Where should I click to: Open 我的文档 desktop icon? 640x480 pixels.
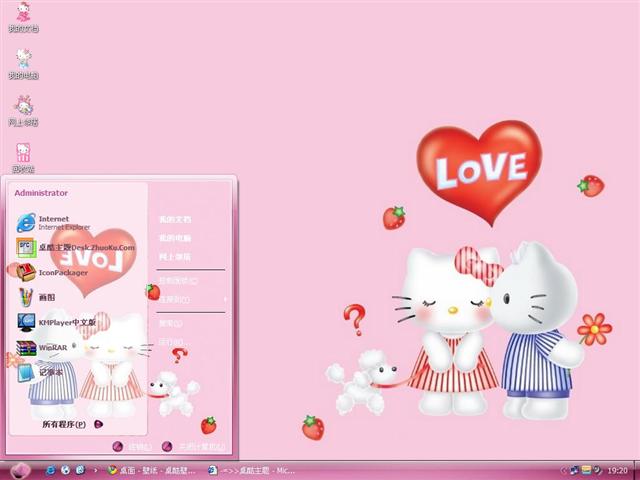[x=23, y=17]
